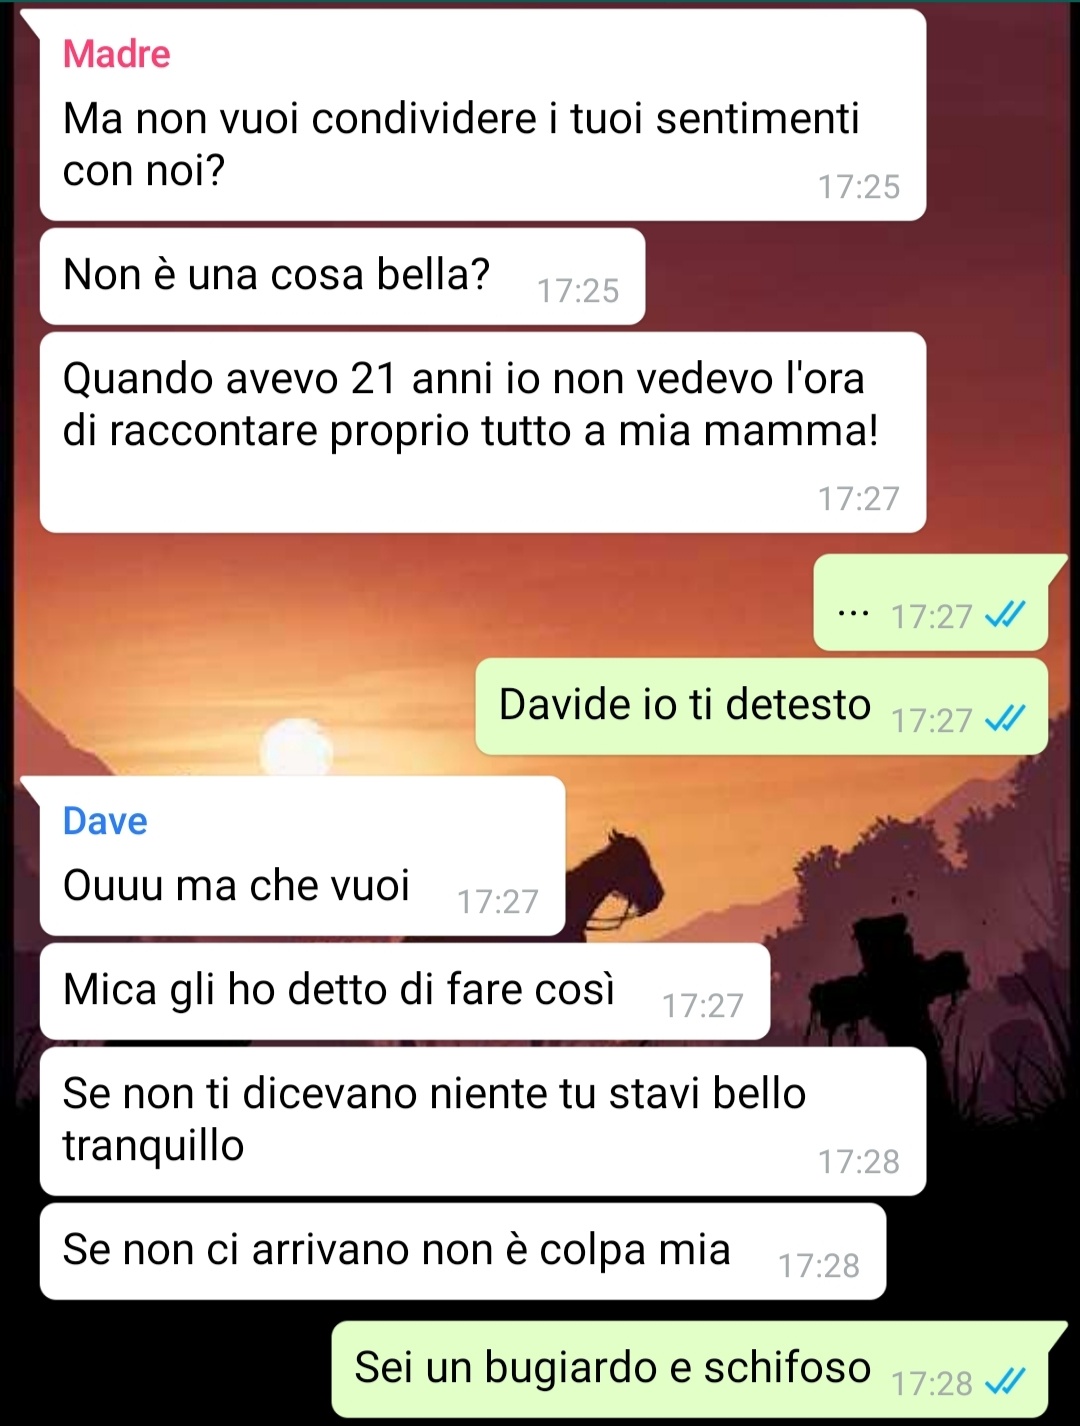Select message 'Quando avevo 21 anni'

482,432
